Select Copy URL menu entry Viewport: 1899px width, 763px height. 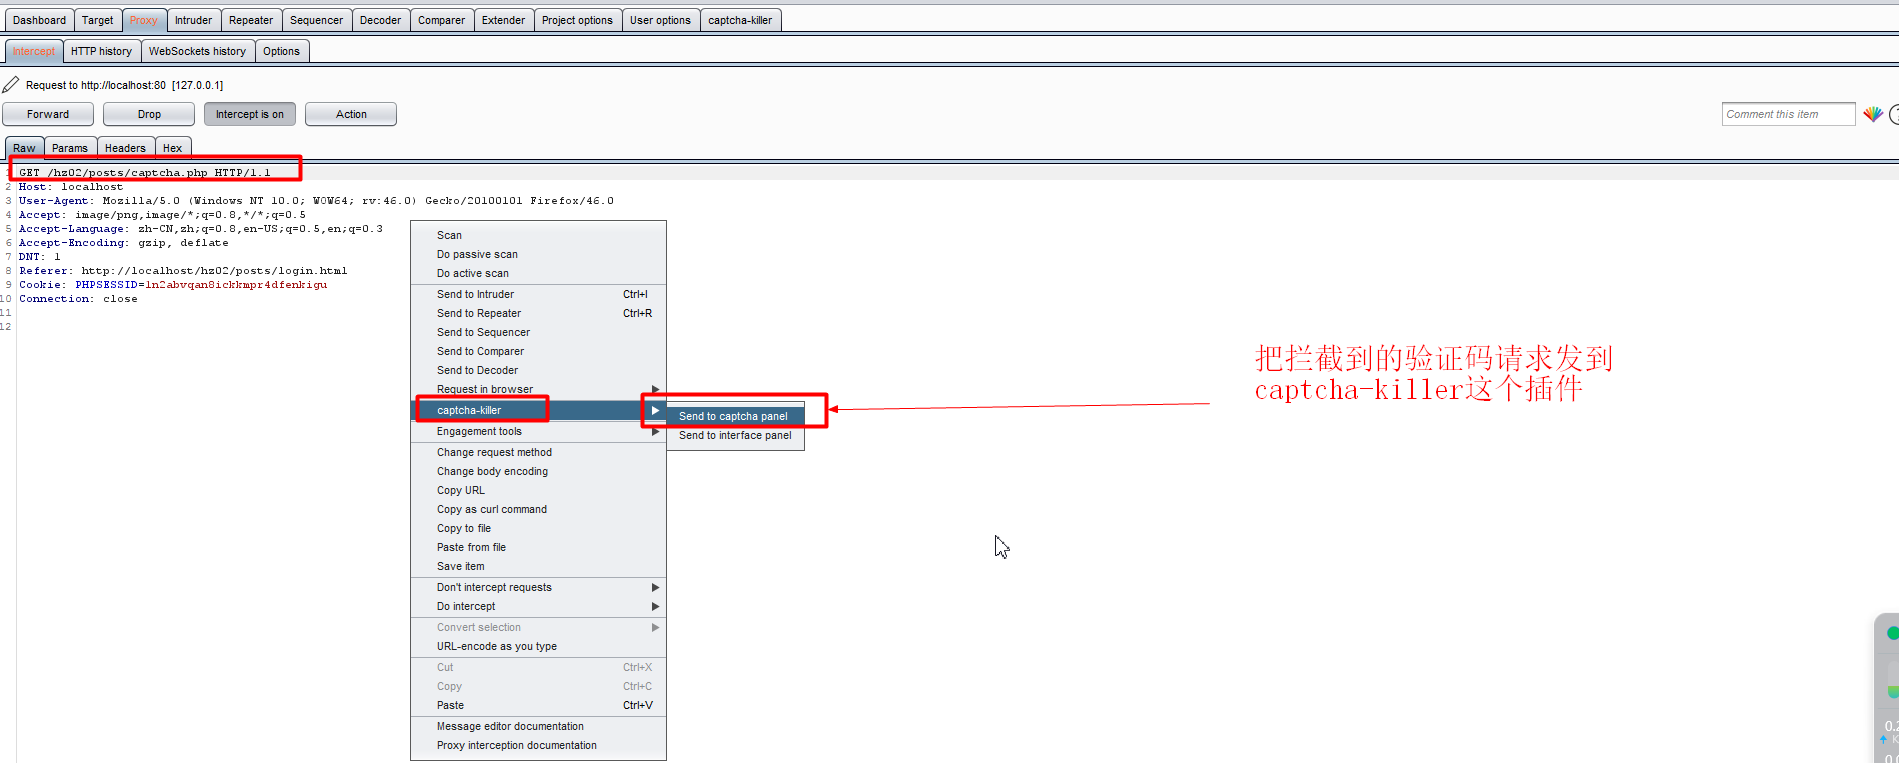click(538, 491)
